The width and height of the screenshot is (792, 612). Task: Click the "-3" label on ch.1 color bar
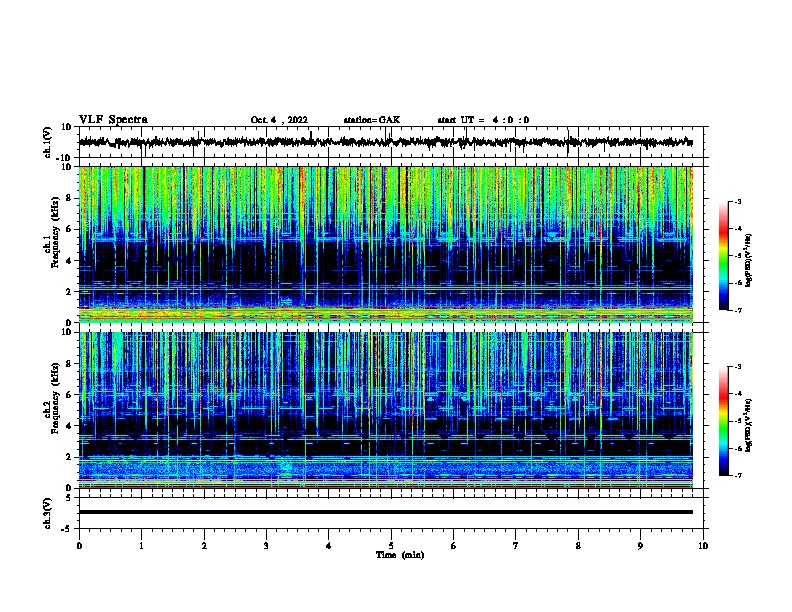coord(737,202)
